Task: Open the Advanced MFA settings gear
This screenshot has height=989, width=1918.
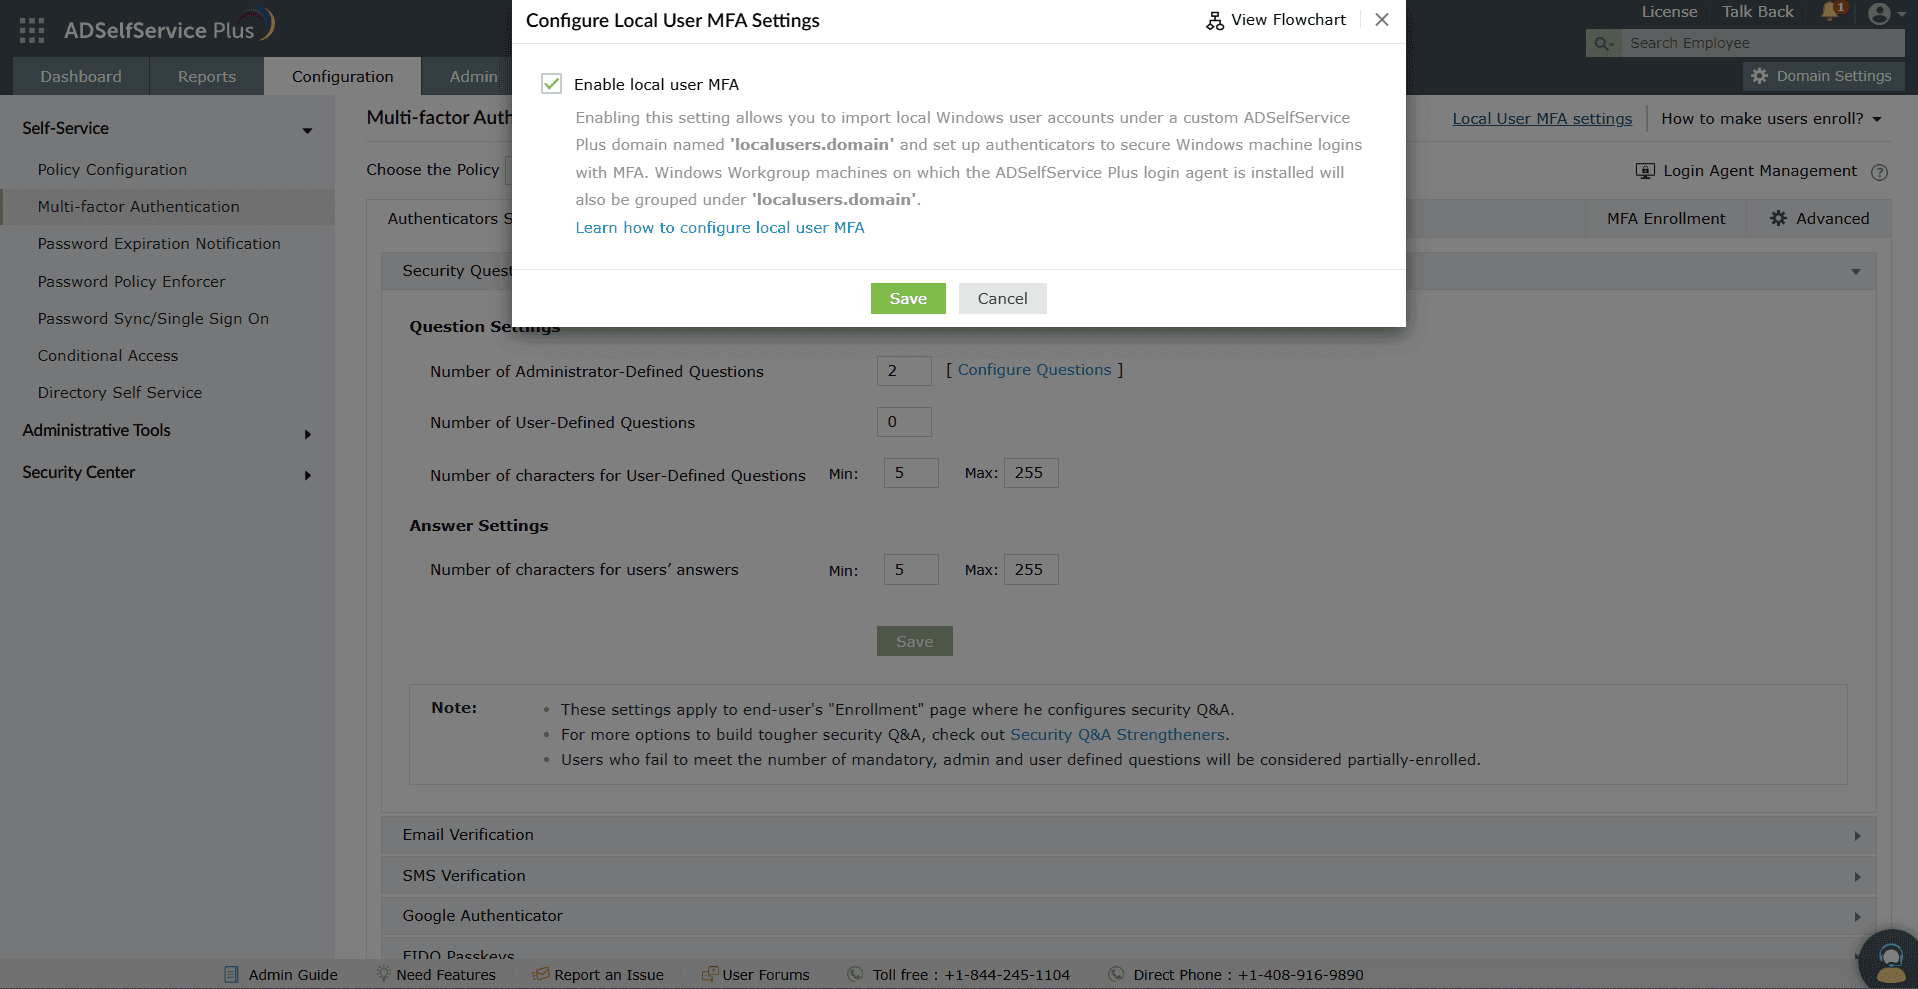Action: pyautogui.click(x=1778, y=218)
